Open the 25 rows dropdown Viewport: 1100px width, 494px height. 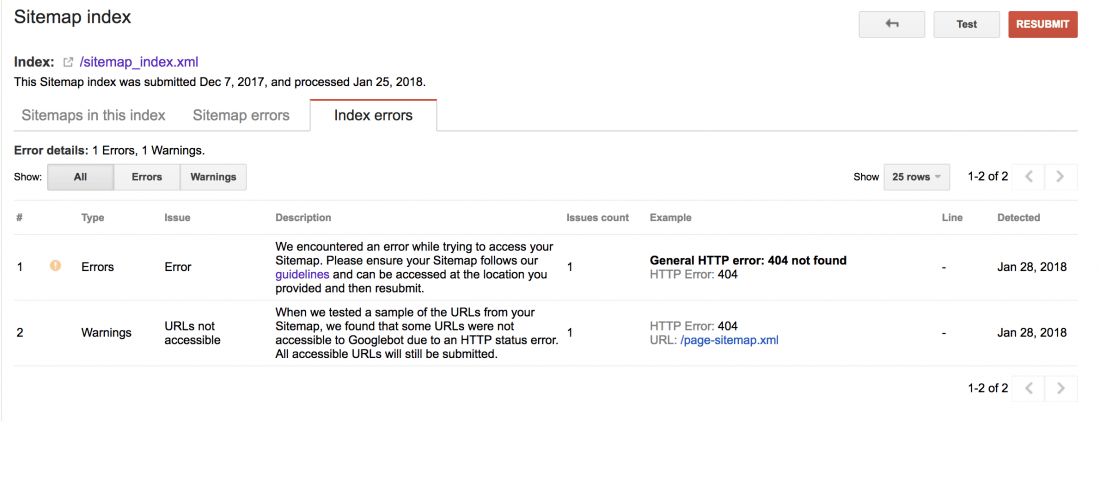point(917,177)
